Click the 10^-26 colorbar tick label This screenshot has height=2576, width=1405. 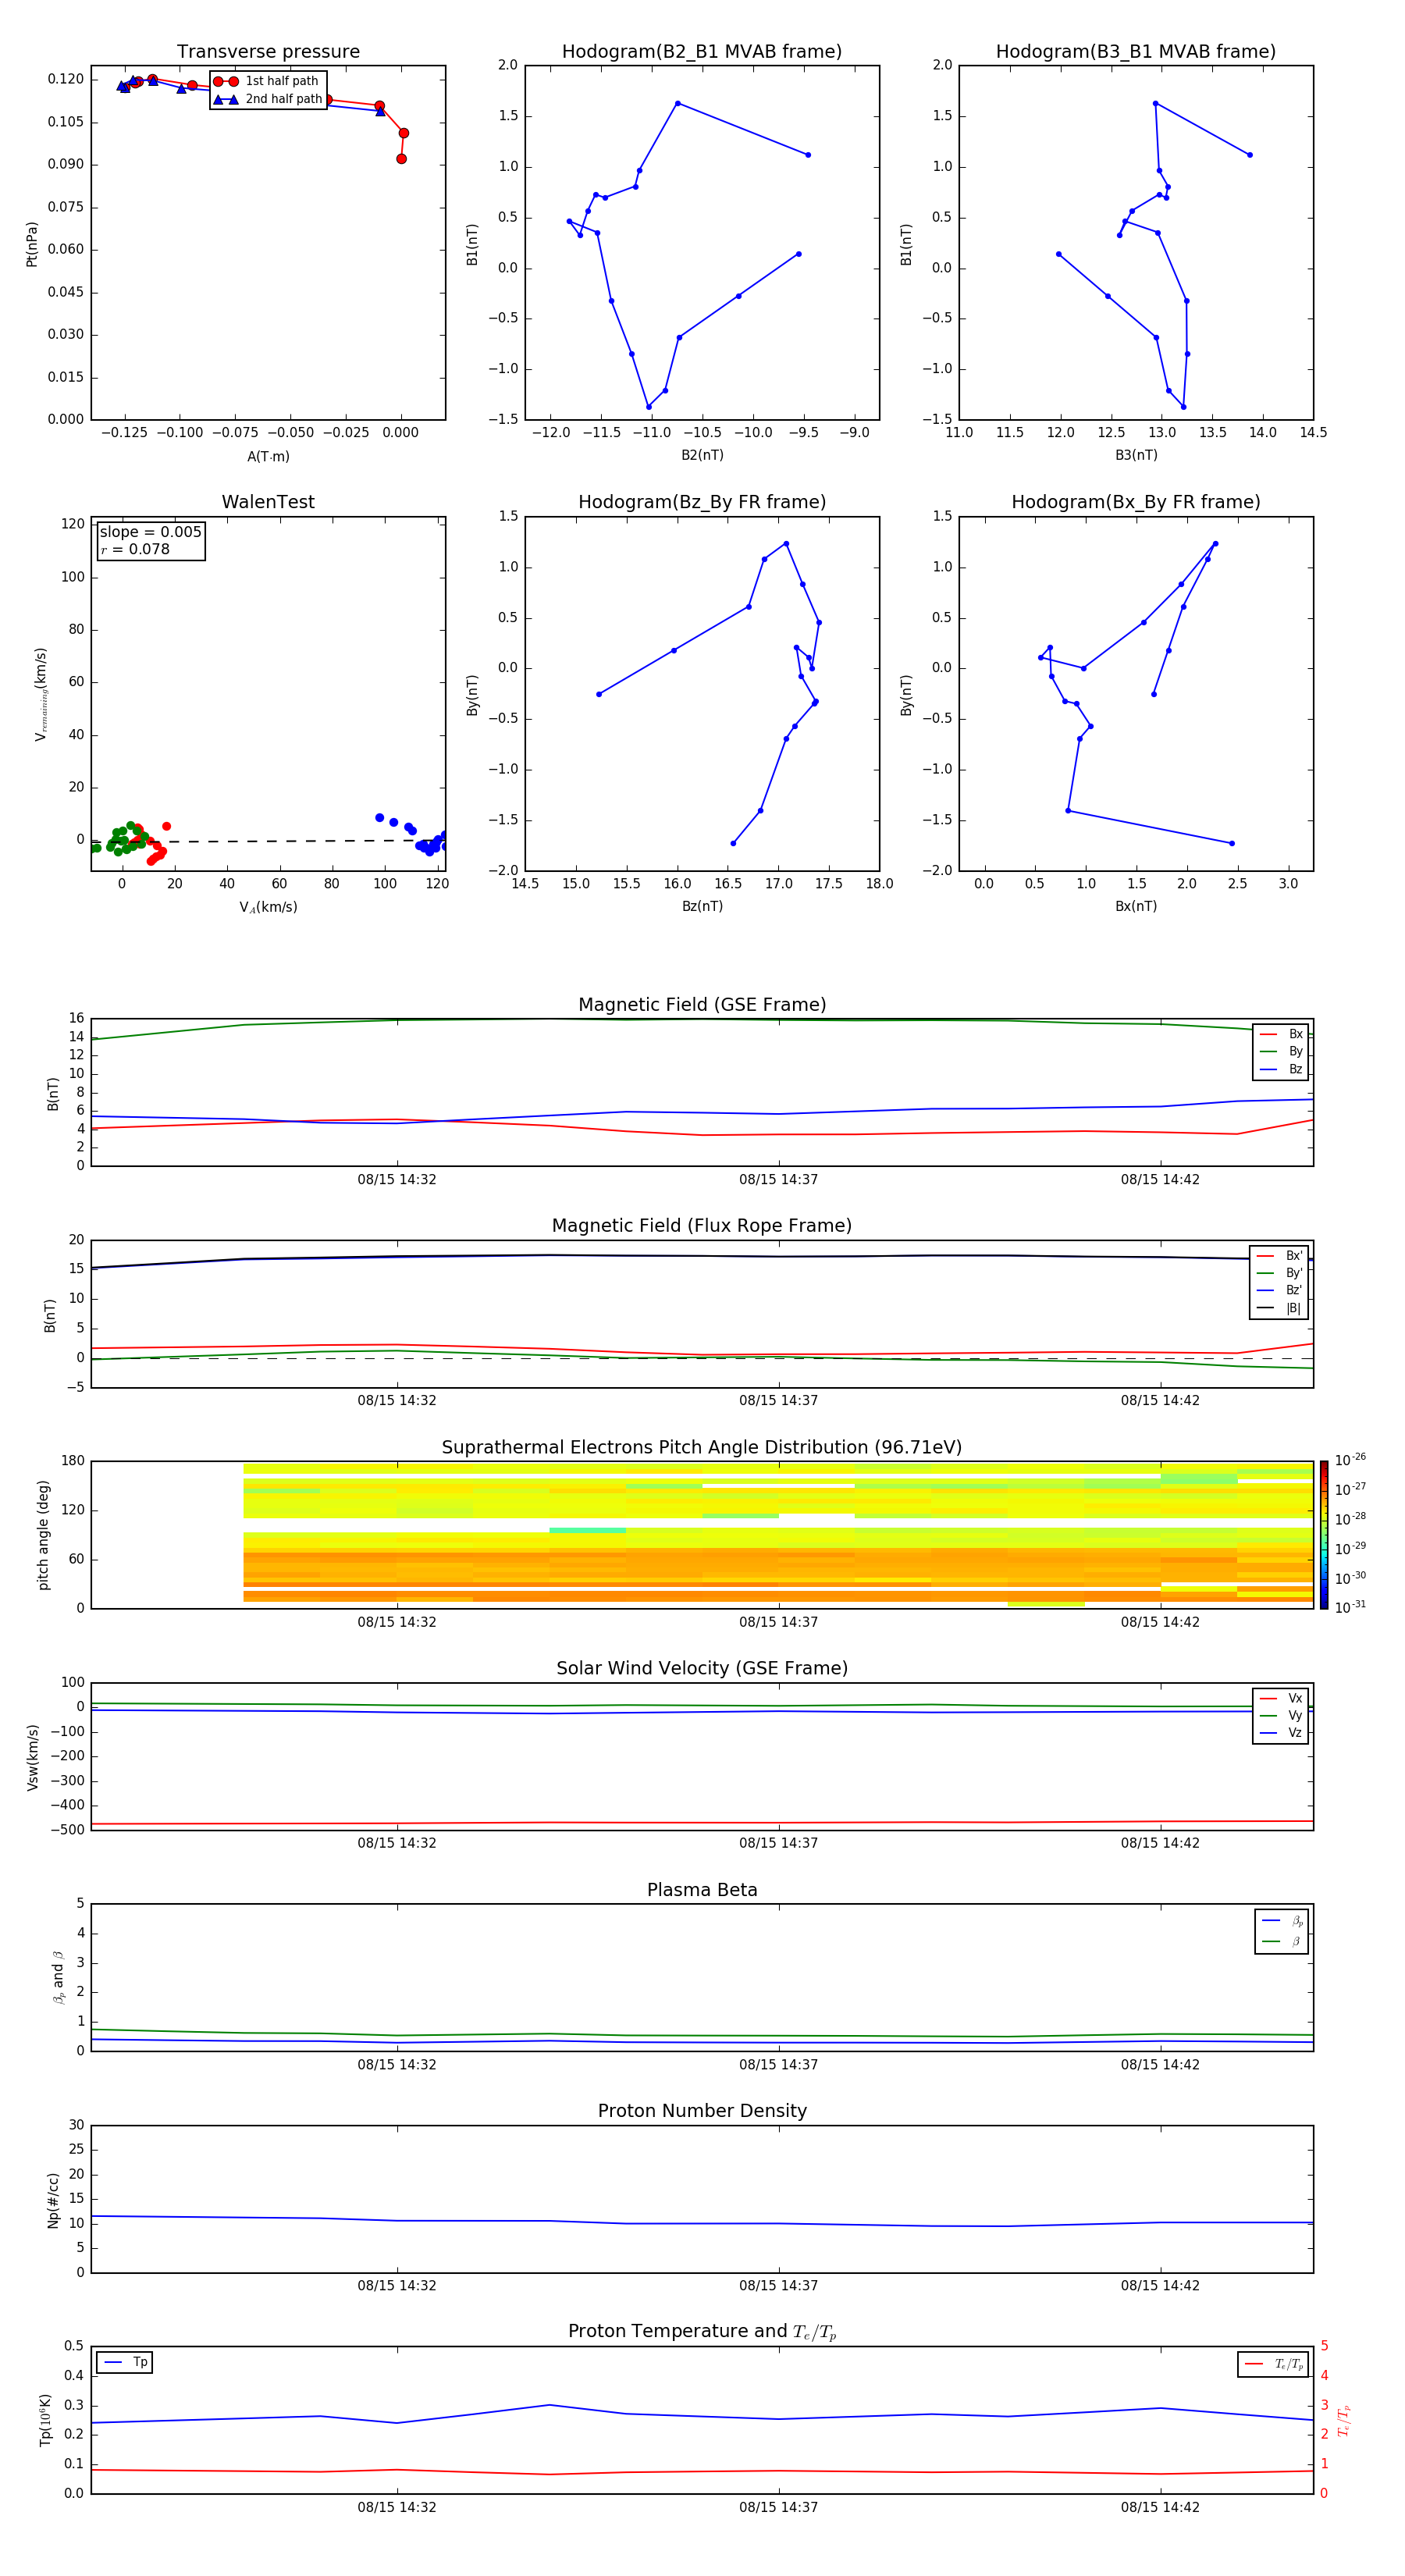pos(1350,1460)
